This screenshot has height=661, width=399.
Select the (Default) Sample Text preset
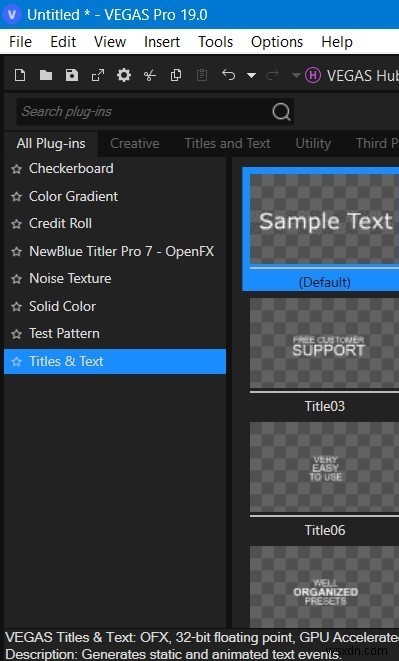click(x=324, y=219)
